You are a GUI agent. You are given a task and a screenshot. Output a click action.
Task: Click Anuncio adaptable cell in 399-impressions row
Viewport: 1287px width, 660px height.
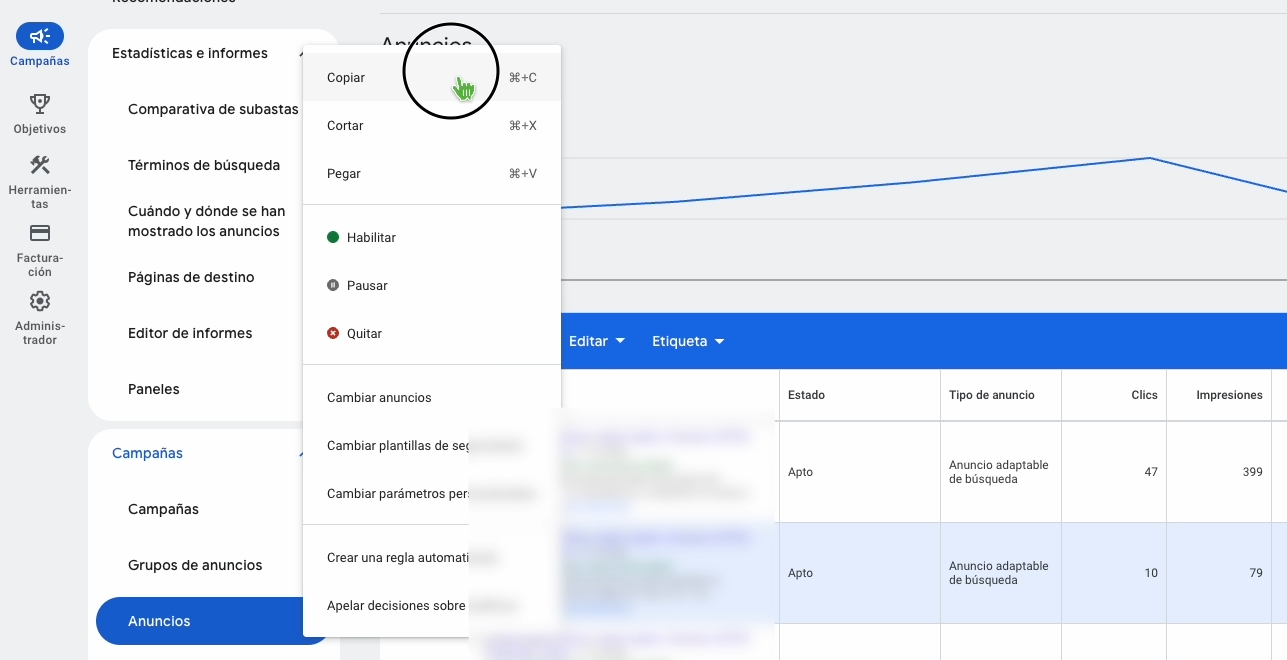pyautogui.click(x=999, y=472)
